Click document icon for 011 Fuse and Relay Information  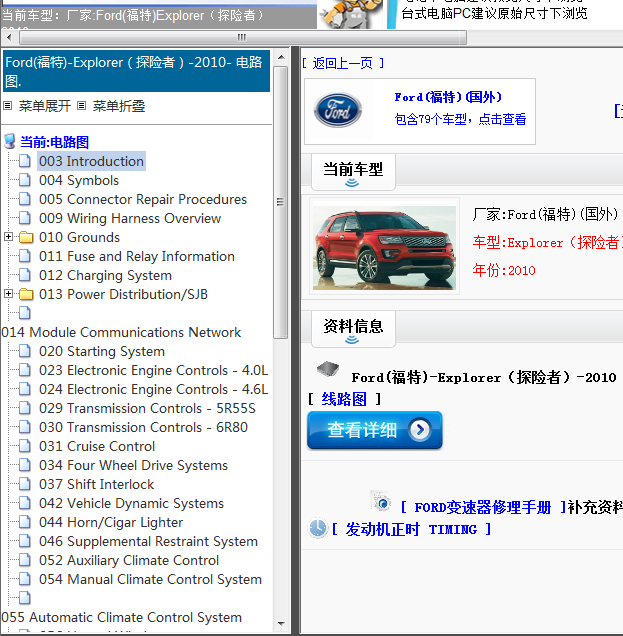click(25, 256)
